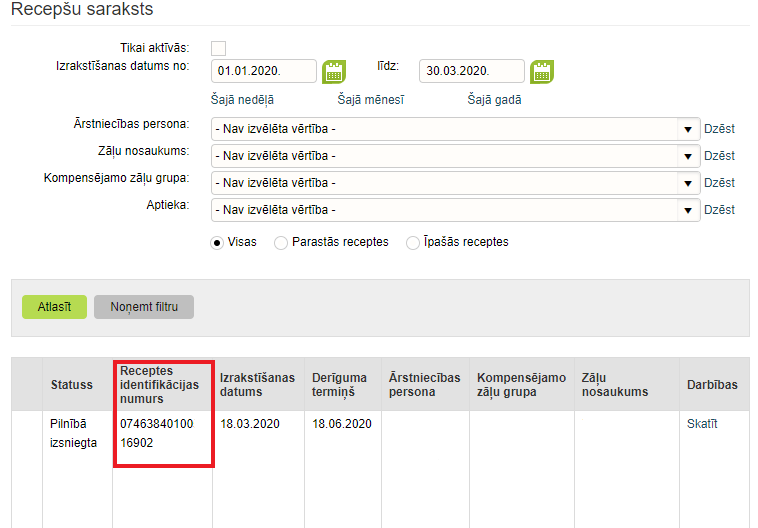Click the 'Recepšu saraksts' page heading
The width and height of the screenshot is (758, 528).
click(82, 9)
